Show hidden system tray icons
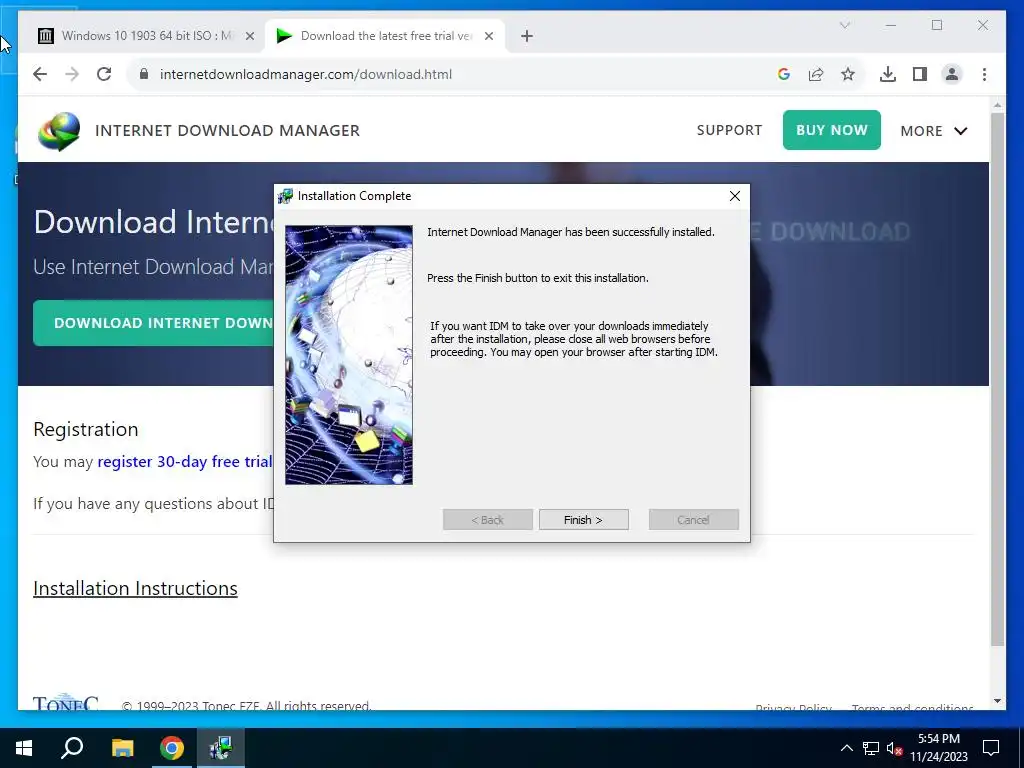This screenshot has height=768, width=1024. click(846, 748)
